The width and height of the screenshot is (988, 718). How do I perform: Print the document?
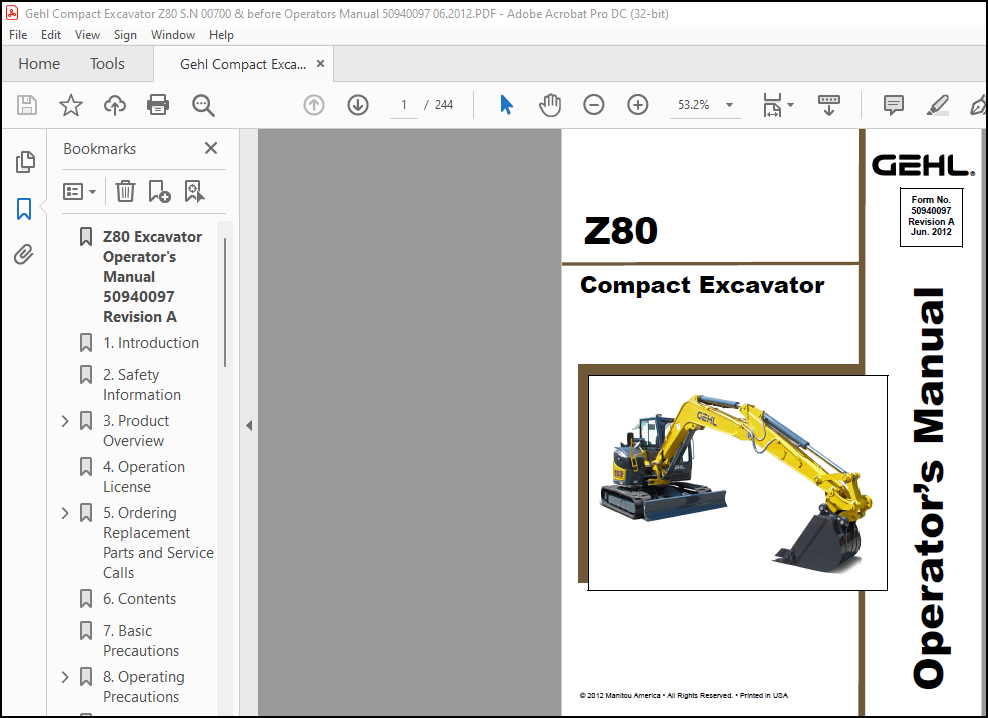tap(158, 105)
